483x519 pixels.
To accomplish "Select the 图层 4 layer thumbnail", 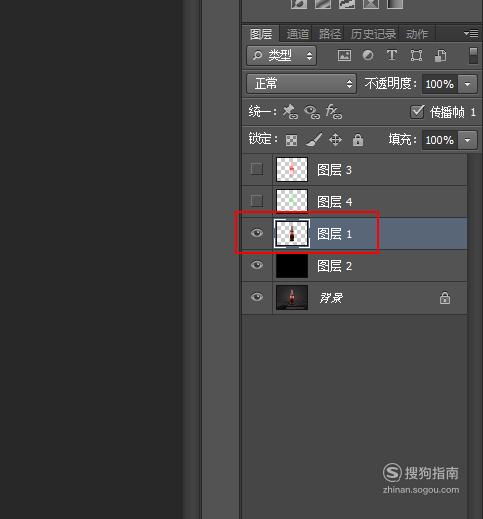I will pos(292,200).
